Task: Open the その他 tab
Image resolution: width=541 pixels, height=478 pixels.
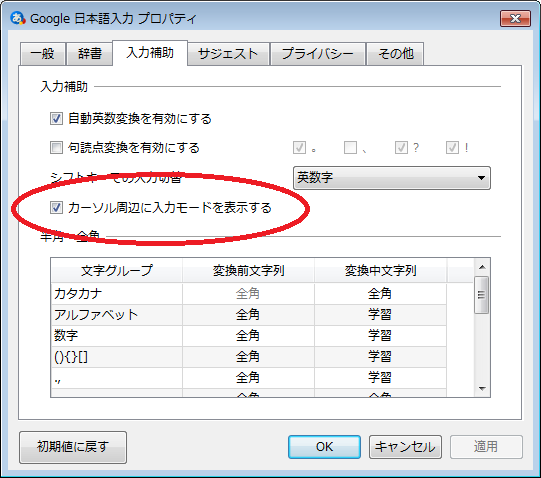Action: (395, 54)
